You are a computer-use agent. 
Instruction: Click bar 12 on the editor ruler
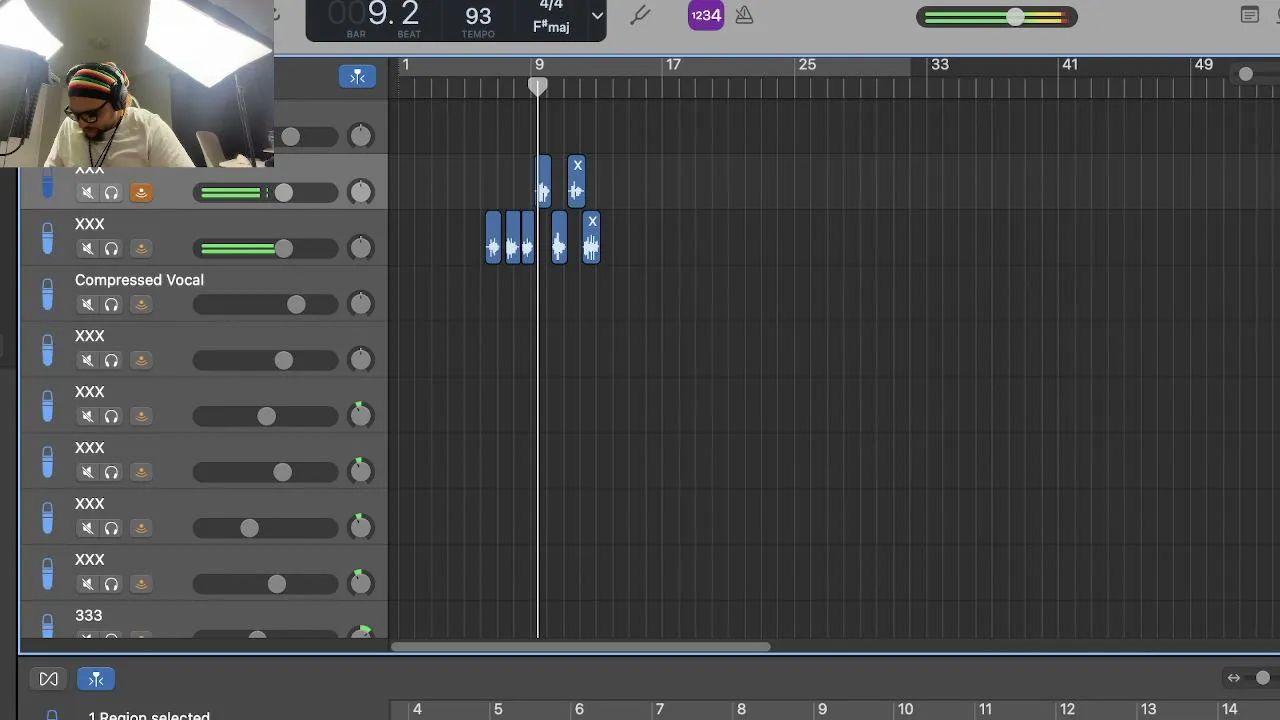point(1067,709)
